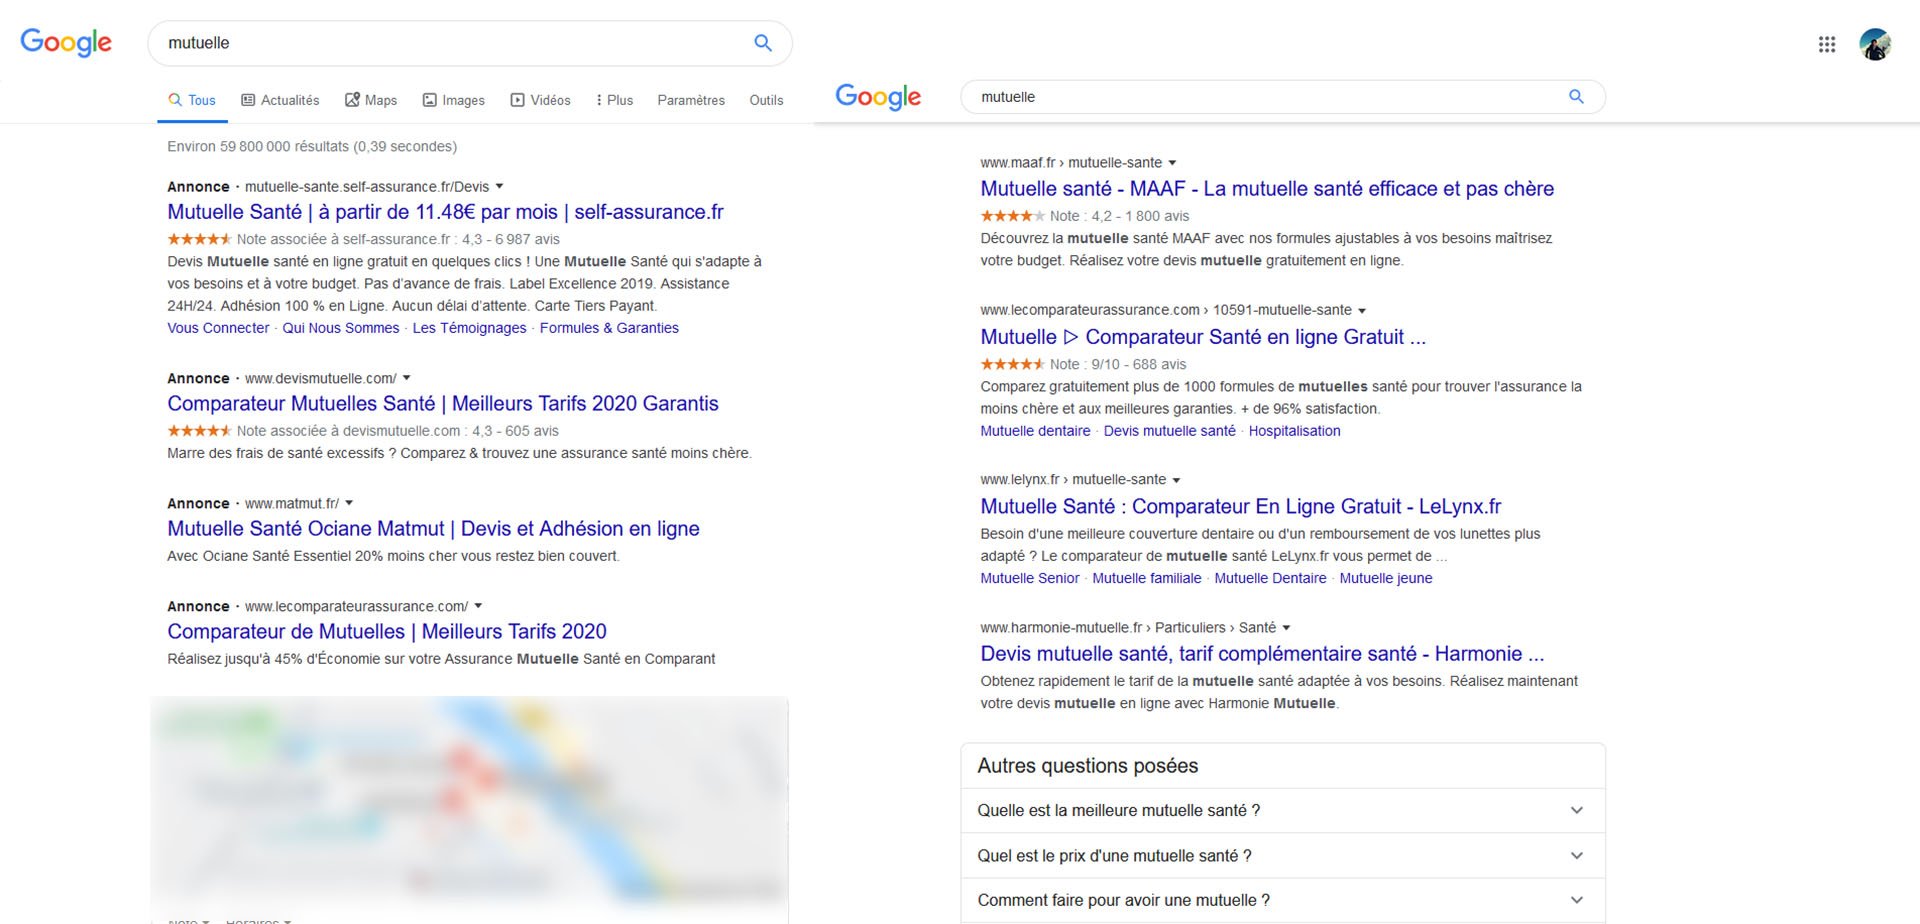Open the MAAF Mutuelle santé result link
The width and height of the screenshot is (1920, 924).
click(x=1266, y=189)
